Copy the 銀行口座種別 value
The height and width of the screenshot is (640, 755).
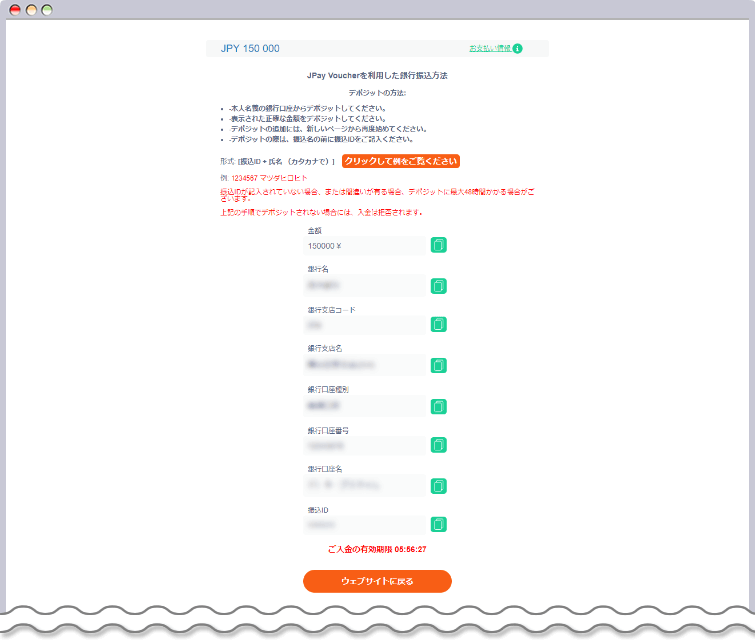pos(438,406)
